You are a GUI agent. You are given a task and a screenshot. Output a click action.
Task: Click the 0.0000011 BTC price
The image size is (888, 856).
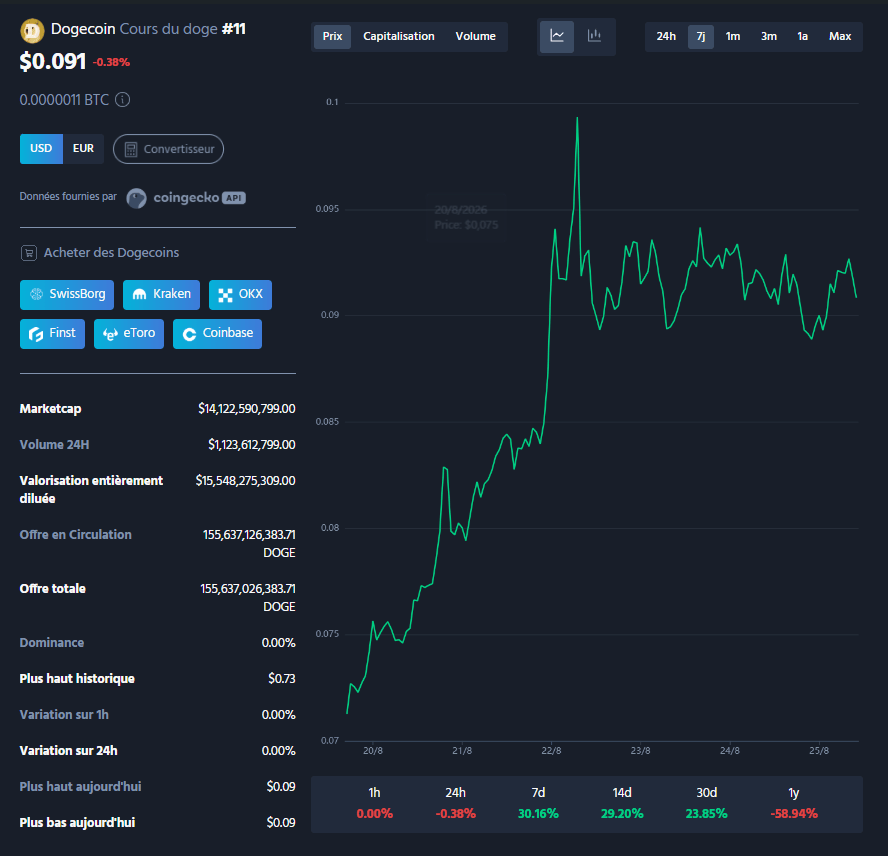pos(64,100)
